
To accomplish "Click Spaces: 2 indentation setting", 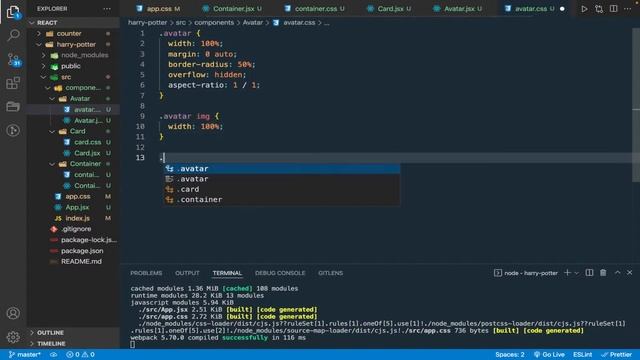I will tap(510, 355).
